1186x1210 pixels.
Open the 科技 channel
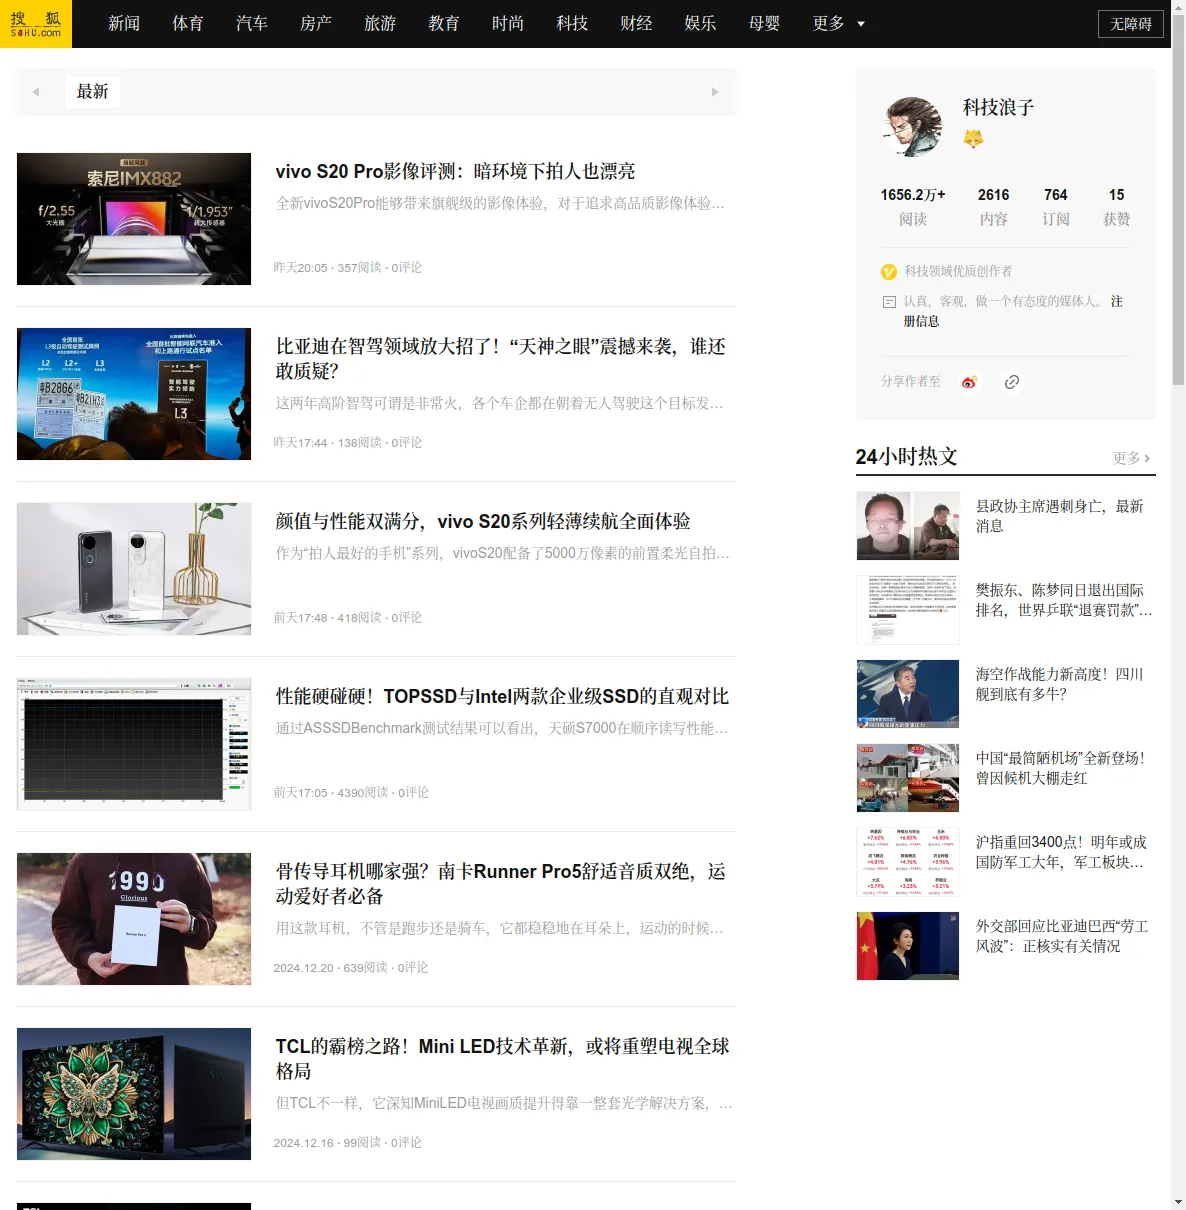pyautogui.click(x=572, y=23)
